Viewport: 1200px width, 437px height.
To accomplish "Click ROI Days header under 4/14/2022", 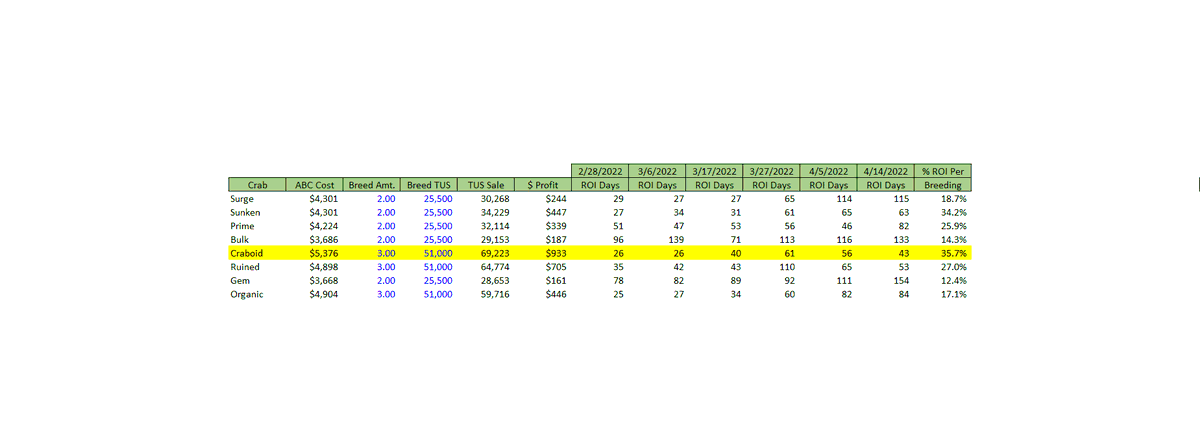I will (887, 185).
